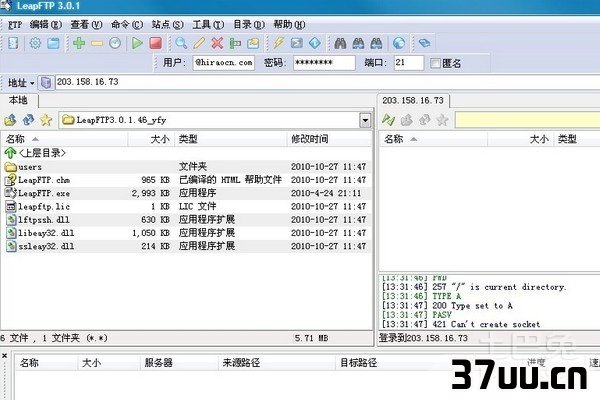This screenshot has height=400, width=600.
Task: Open the 地址 address dropdown arrow
Action: (x=32, y=83)
